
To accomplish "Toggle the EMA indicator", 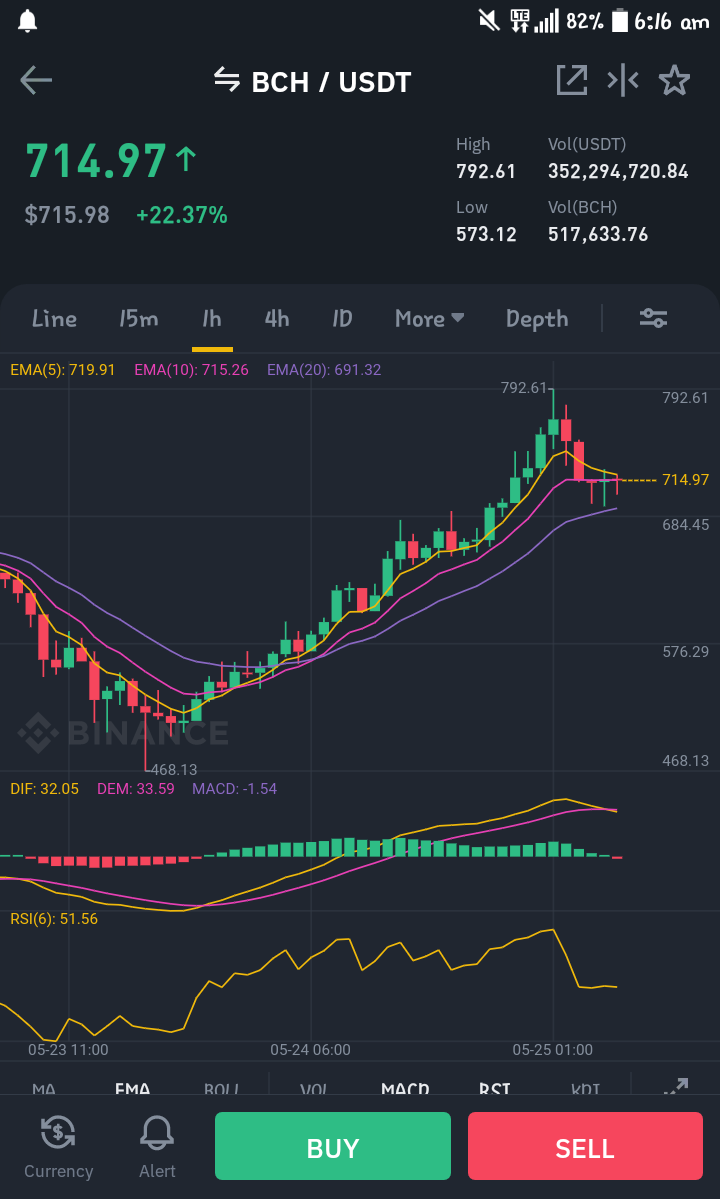I will click(132, 1089).
